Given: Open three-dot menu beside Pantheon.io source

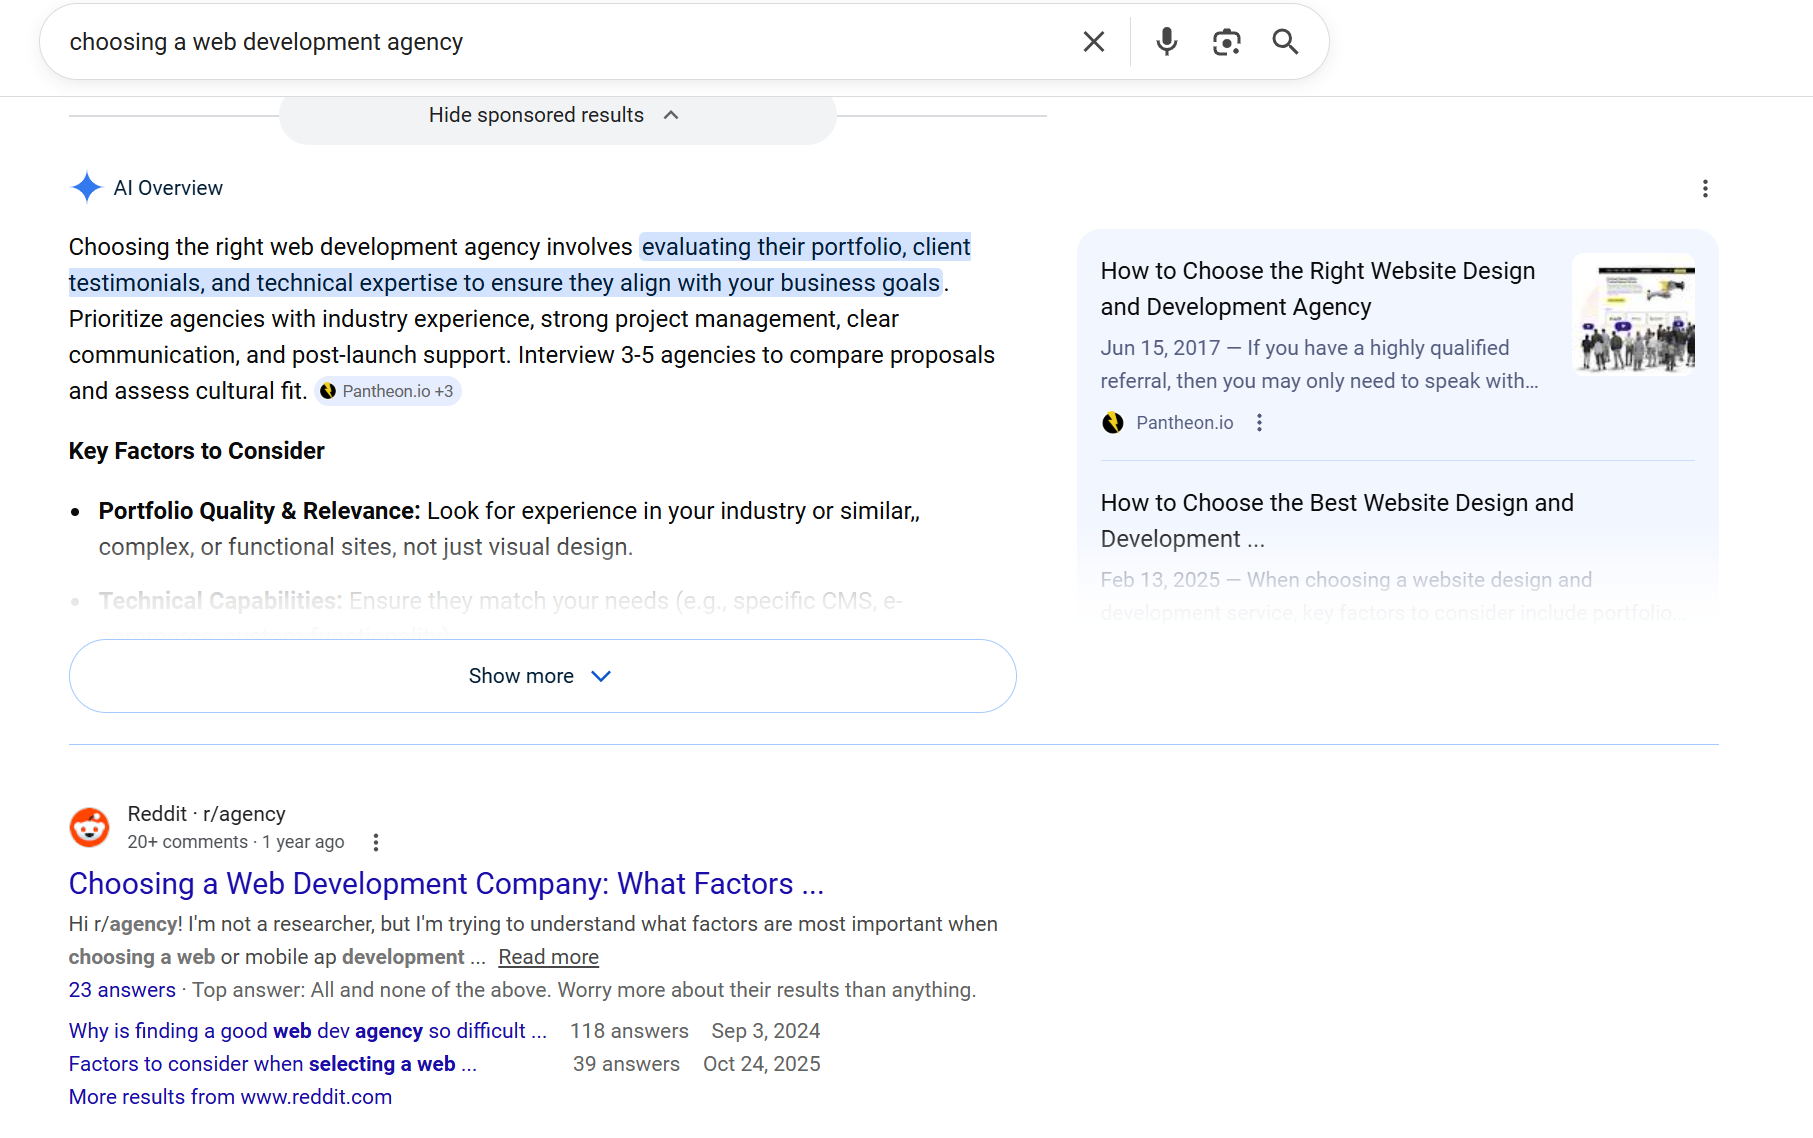Looking at the screenshot, I should (x=1259, y=423).
